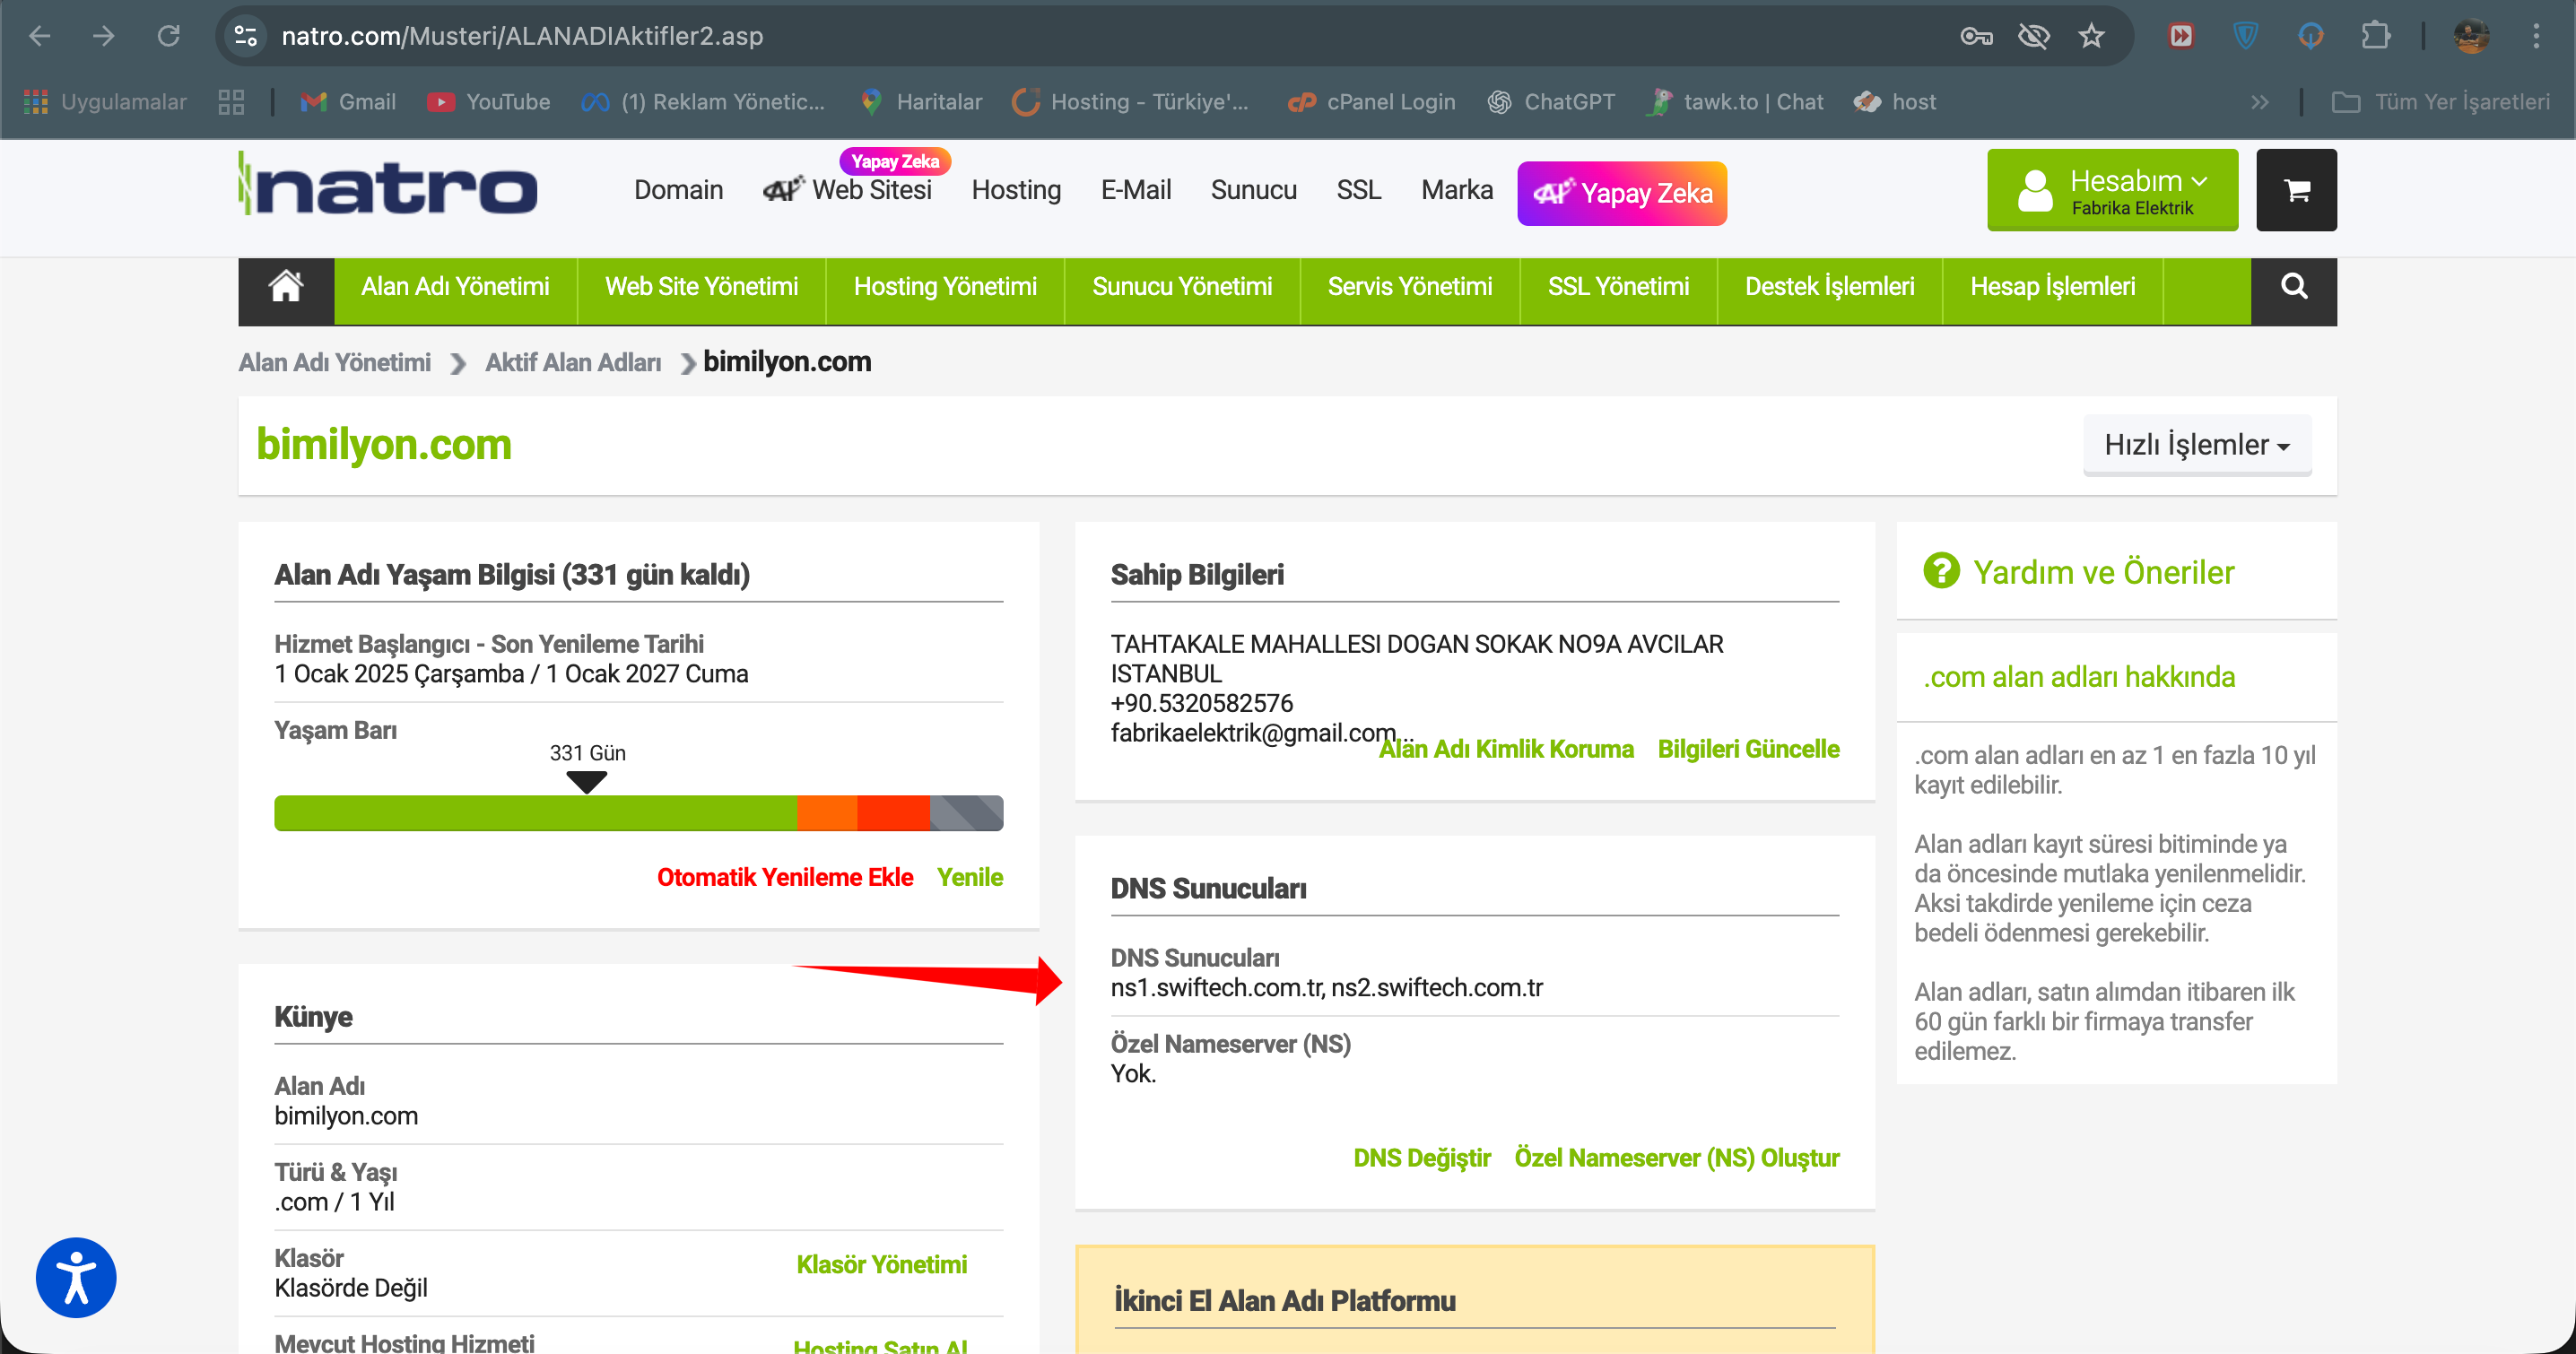Open Klasör Yönetimi link

(881, 1265)
